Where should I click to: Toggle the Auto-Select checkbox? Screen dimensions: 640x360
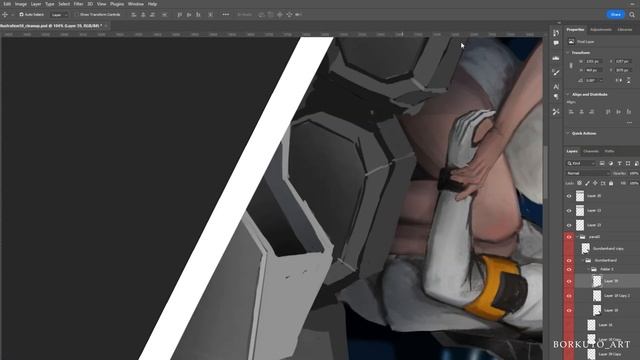[21, 15]
